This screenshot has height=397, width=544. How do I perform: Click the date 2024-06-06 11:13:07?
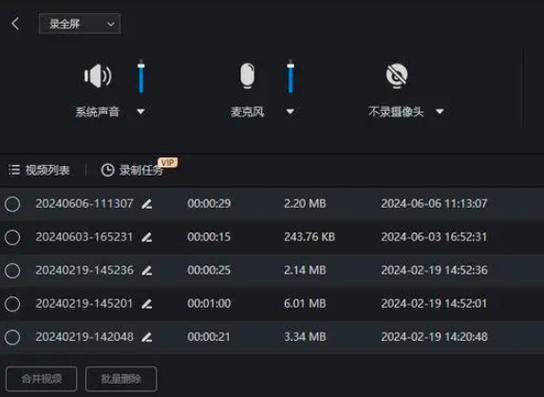click(434, 203)
